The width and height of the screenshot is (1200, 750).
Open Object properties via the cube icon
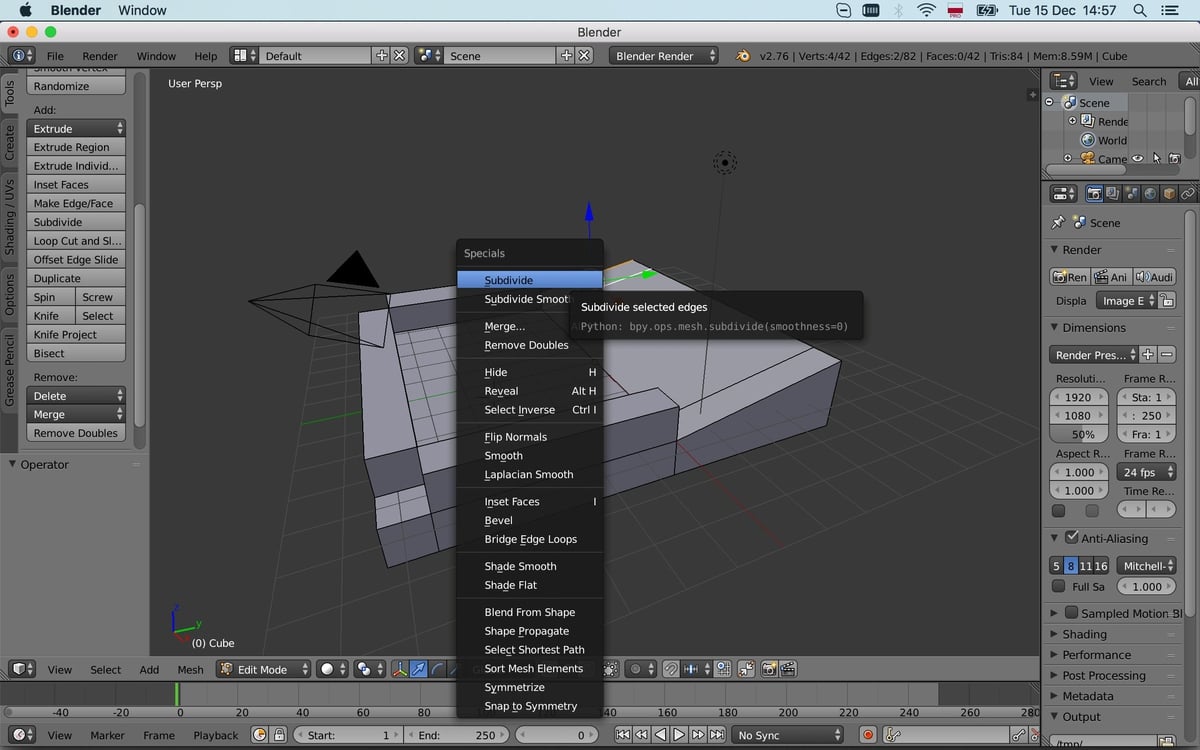click(x=1169, y=193)
